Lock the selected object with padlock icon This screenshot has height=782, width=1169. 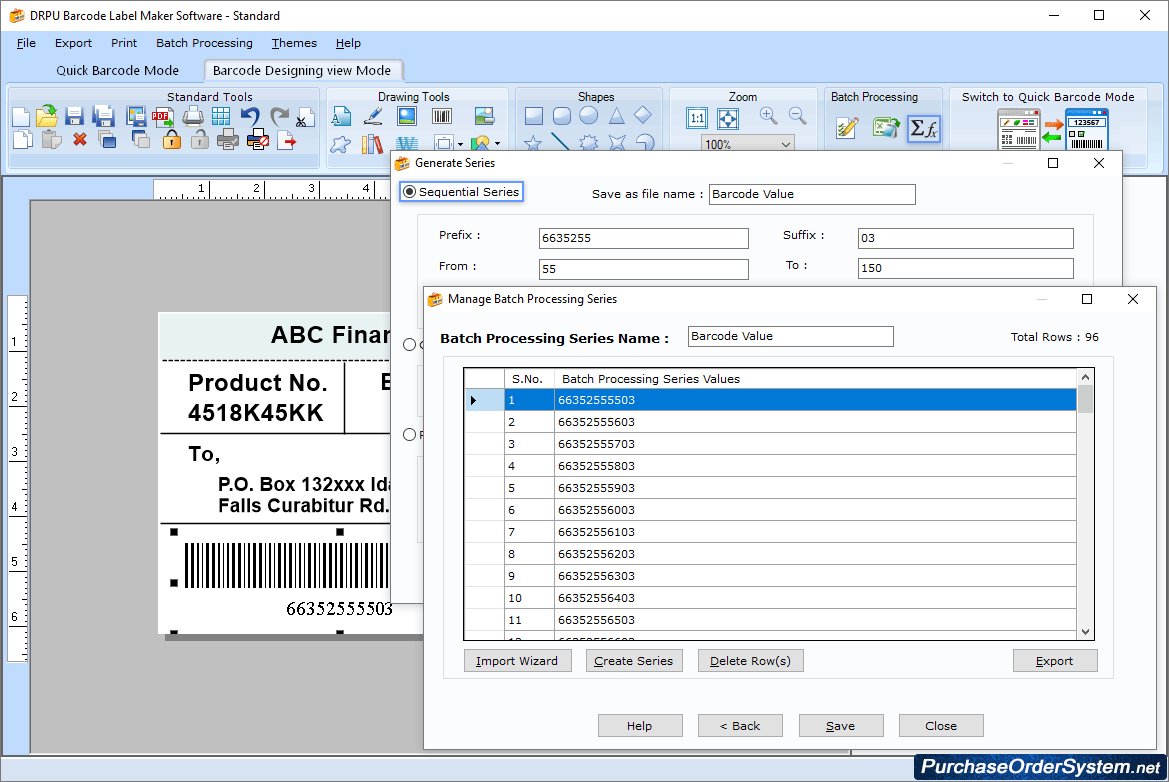click(171, 141)
